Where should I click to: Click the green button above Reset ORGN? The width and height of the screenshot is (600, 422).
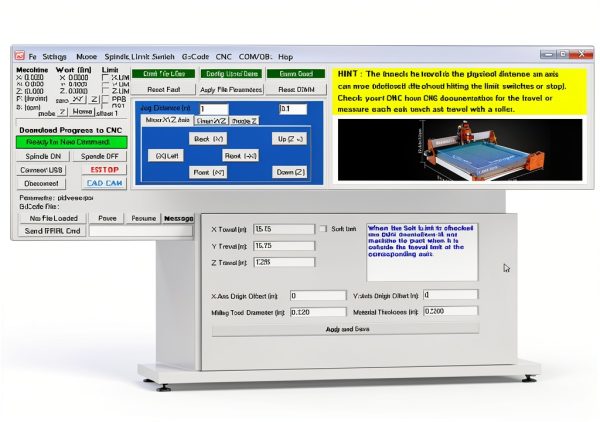coord(296,73)
